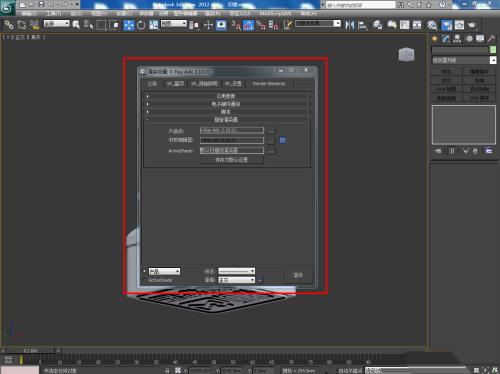Open the Material Editor

432,25
